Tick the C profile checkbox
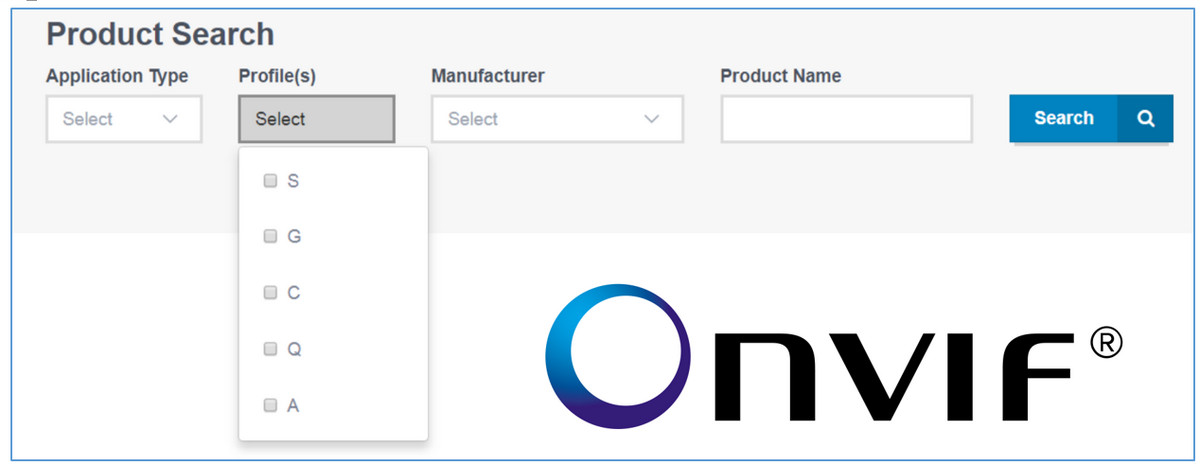 (270, 293)
